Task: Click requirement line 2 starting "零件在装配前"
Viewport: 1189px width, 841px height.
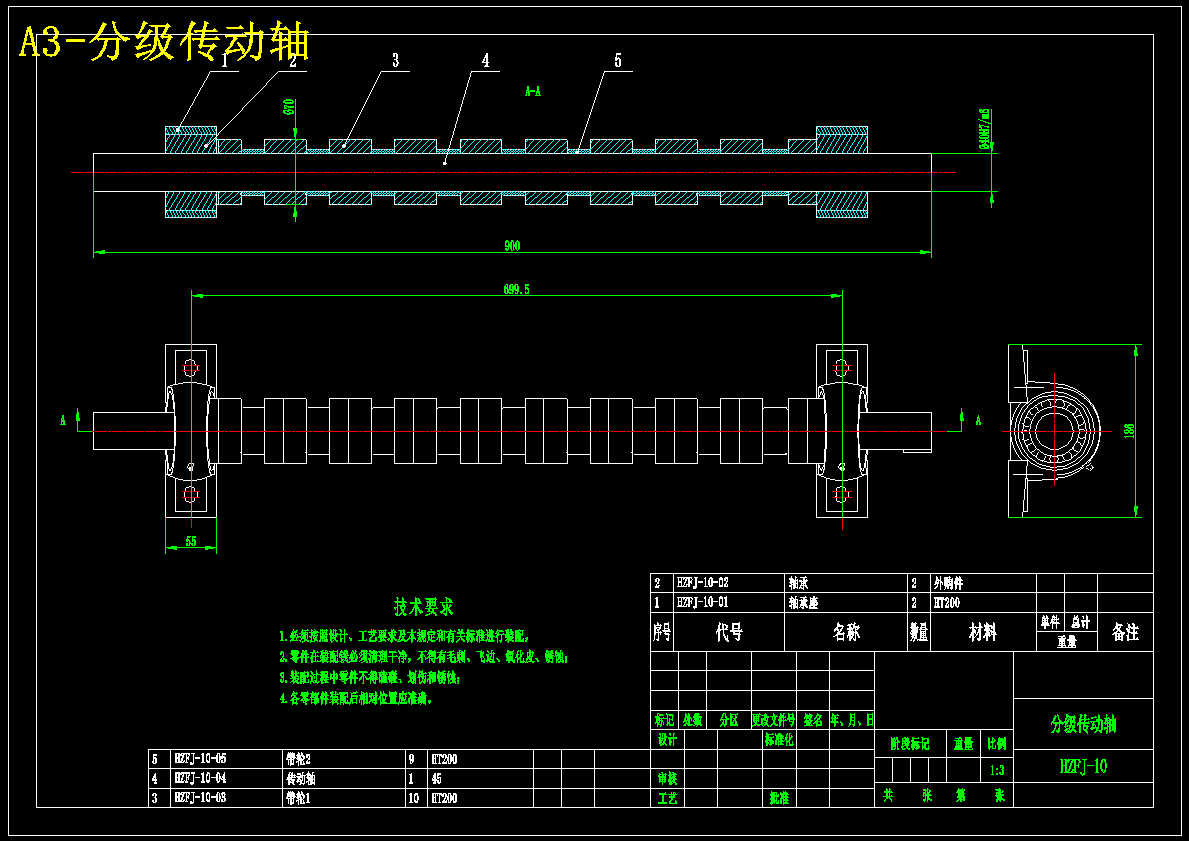Action: click(x=423, y=657)
